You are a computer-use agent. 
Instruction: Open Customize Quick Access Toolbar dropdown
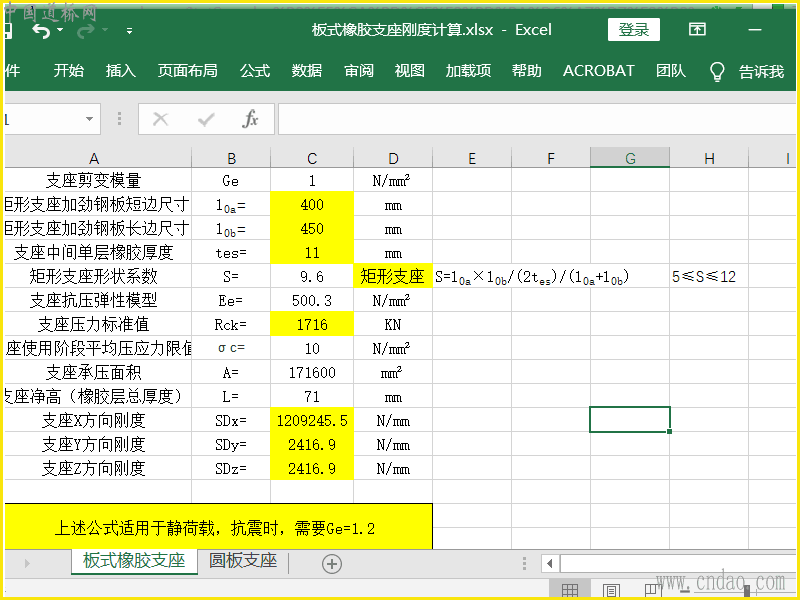point(130,31)
